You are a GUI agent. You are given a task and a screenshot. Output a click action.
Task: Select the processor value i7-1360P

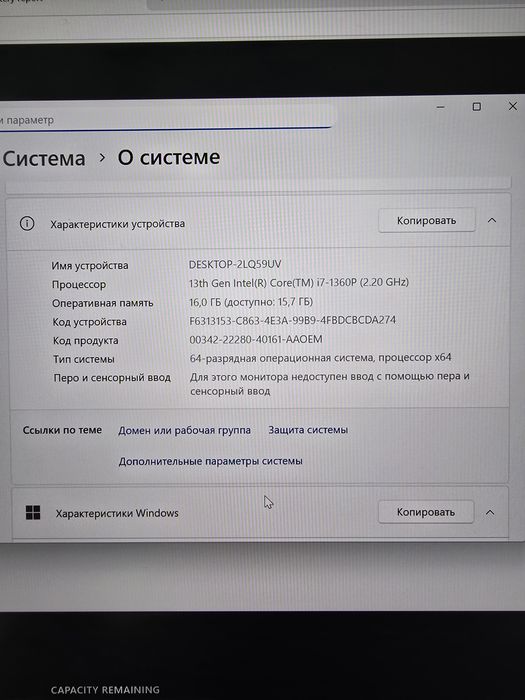[299, 283]
